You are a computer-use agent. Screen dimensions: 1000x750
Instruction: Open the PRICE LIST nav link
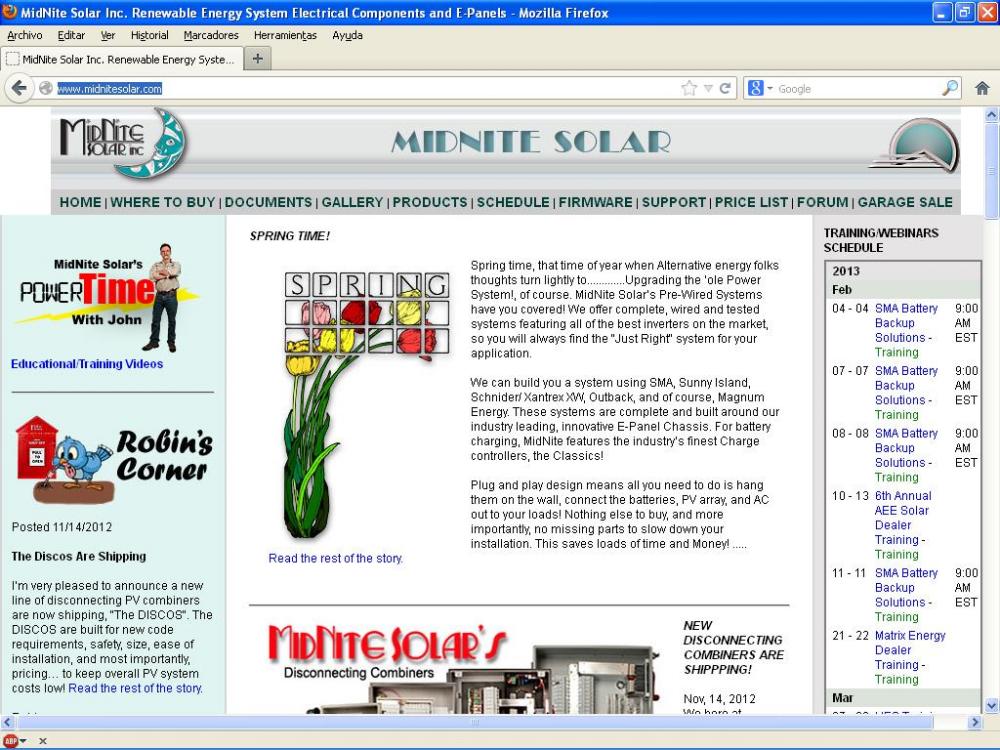(x=751, y=202)
